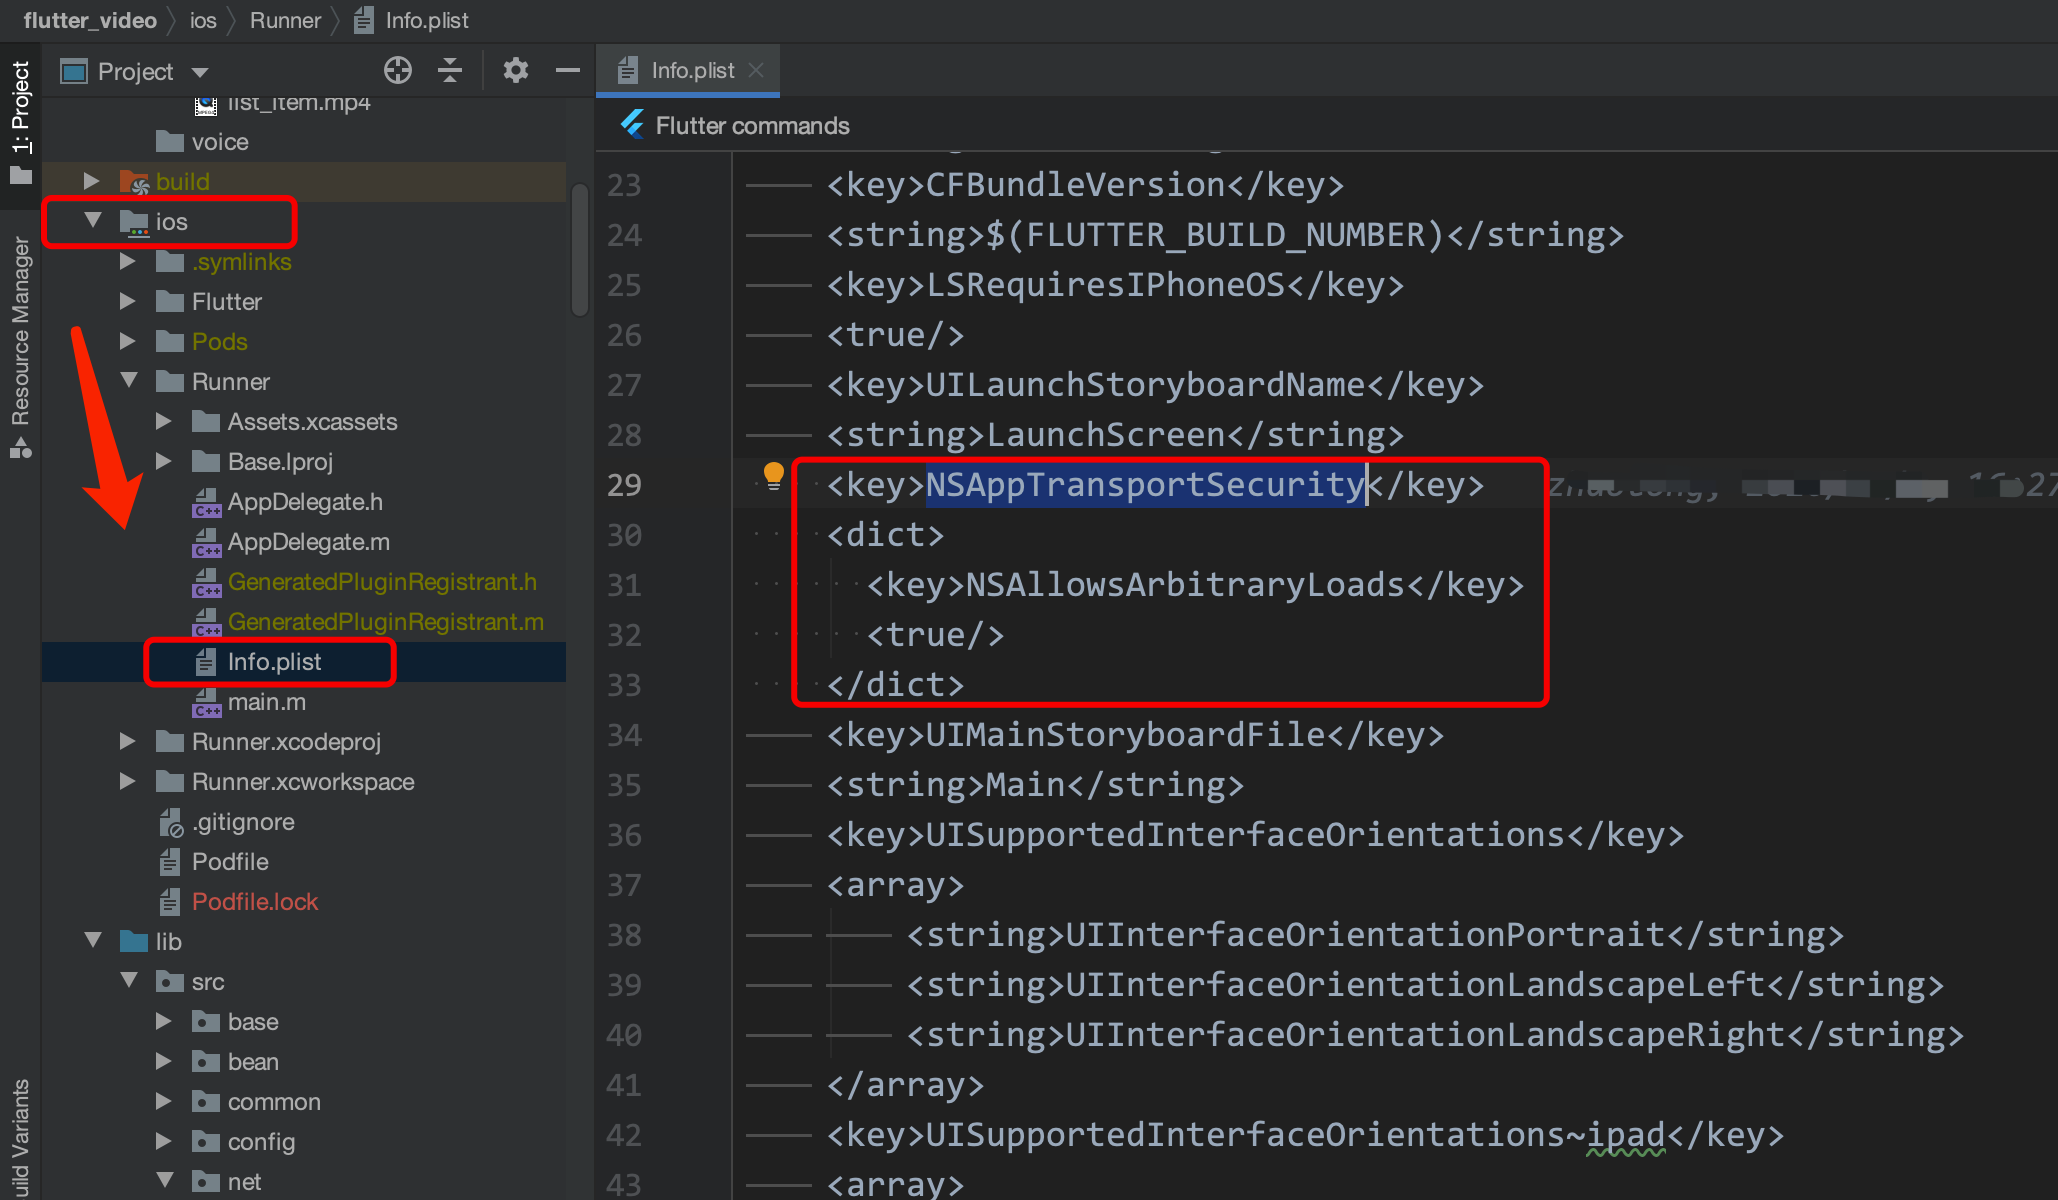Open Project panel settings gear
2058x1200 pixels.
[515, 70]
